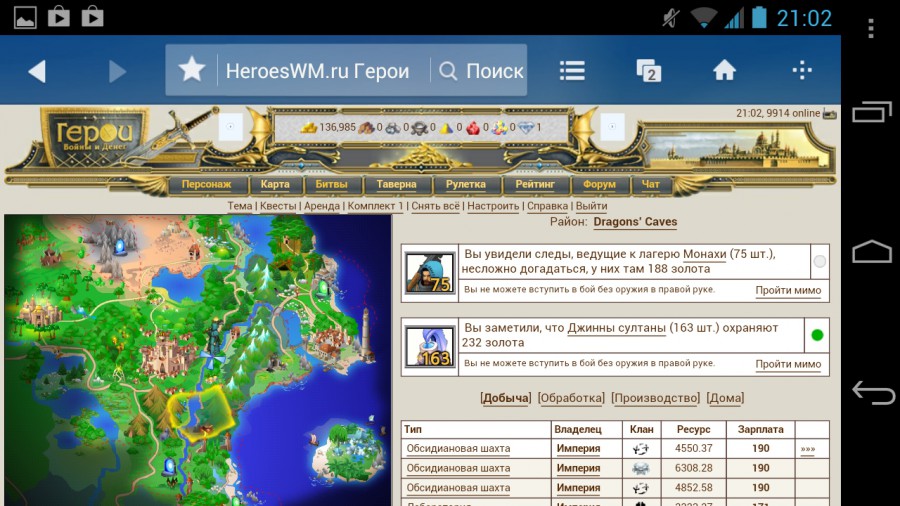Open the Dragons' Caves district link

635,222
